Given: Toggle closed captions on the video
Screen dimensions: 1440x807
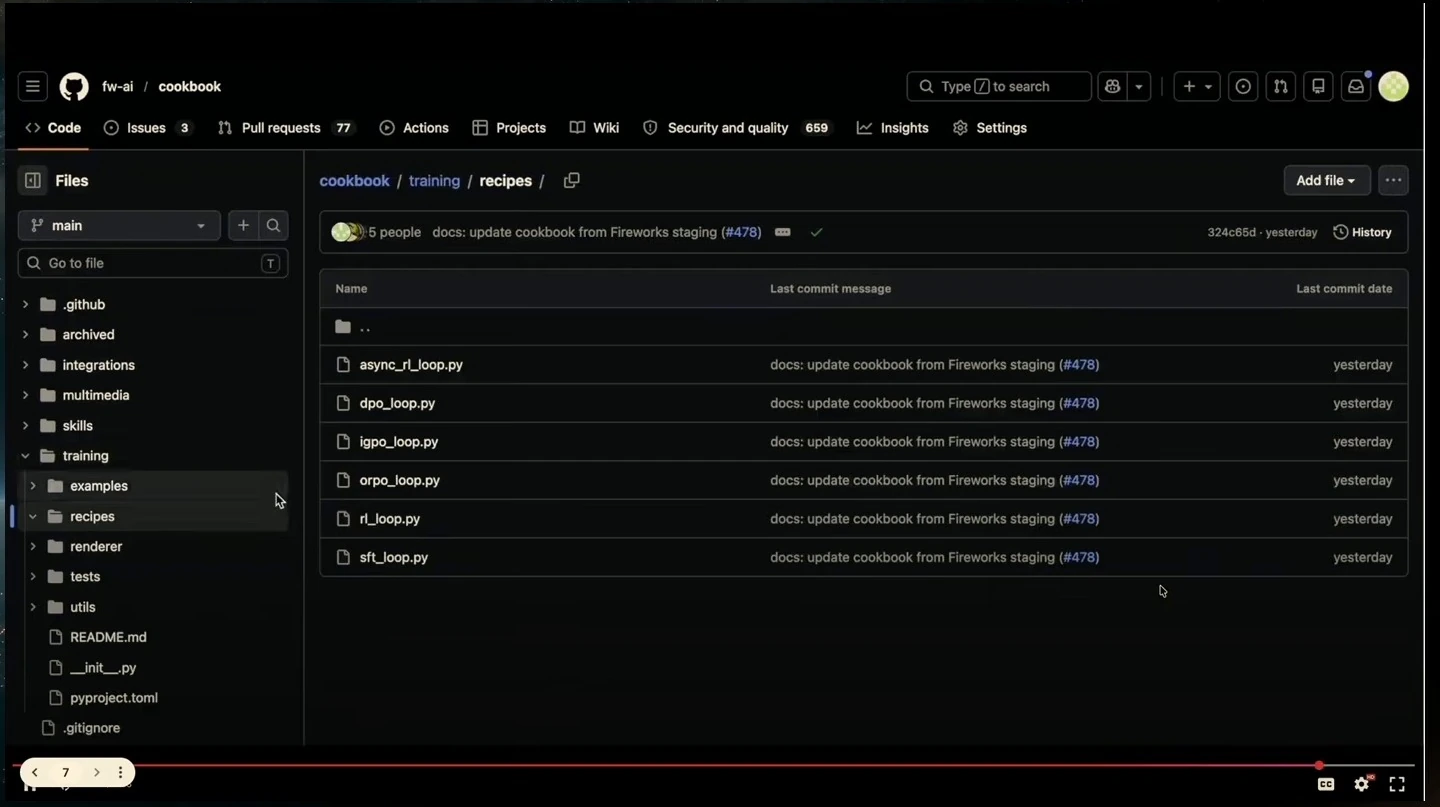Looking at the screenshot, I should (1326, 784).
